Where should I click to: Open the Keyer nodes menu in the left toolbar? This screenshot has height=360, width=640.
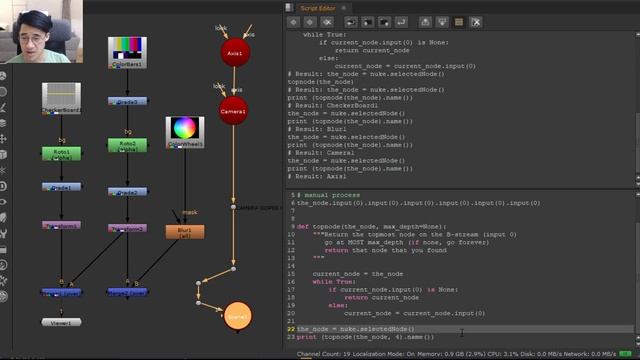3,107
